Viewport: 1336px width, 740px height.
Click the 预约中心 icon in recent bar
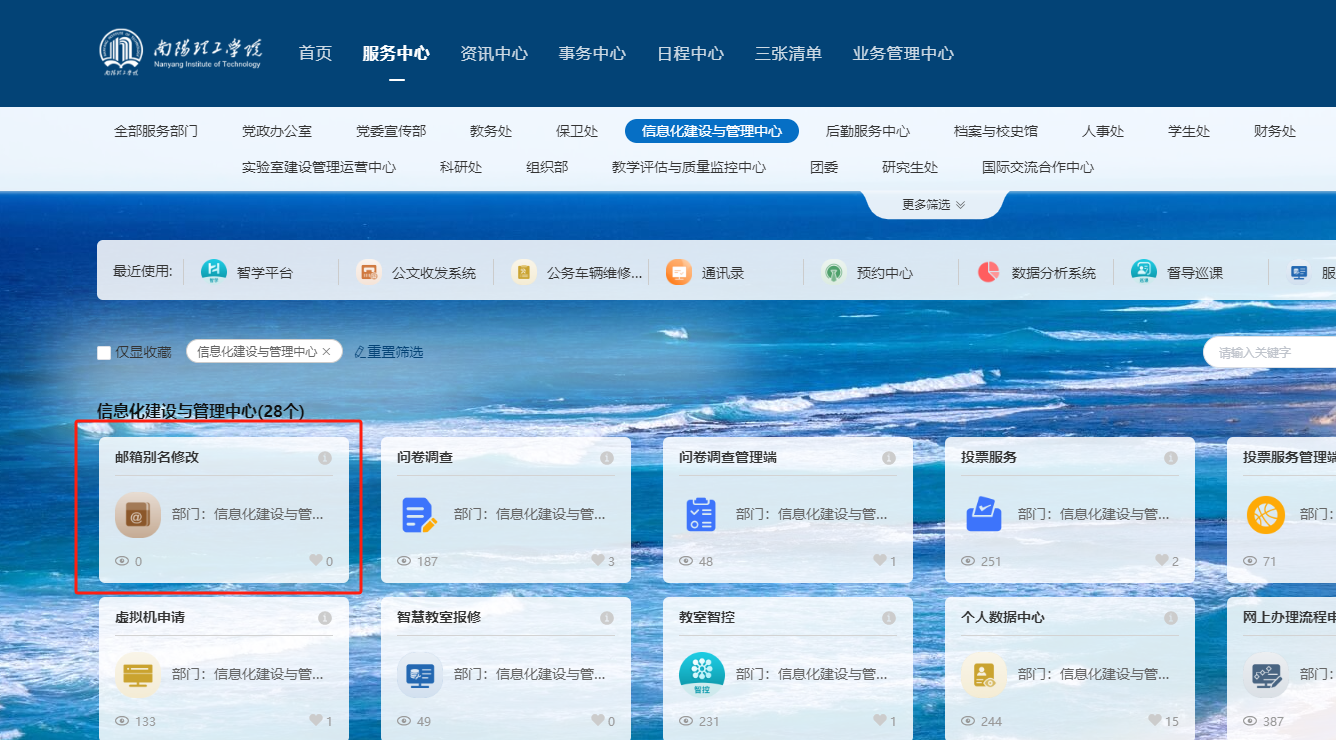pos(834,272)
